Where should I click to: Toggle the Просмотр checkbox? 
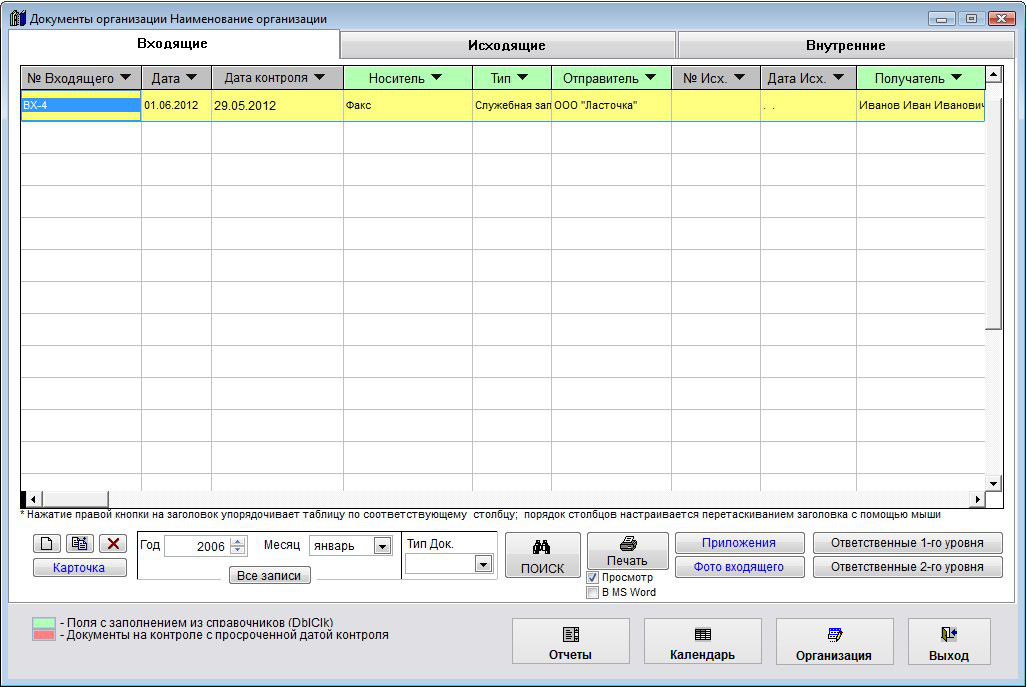coord(593,578)
